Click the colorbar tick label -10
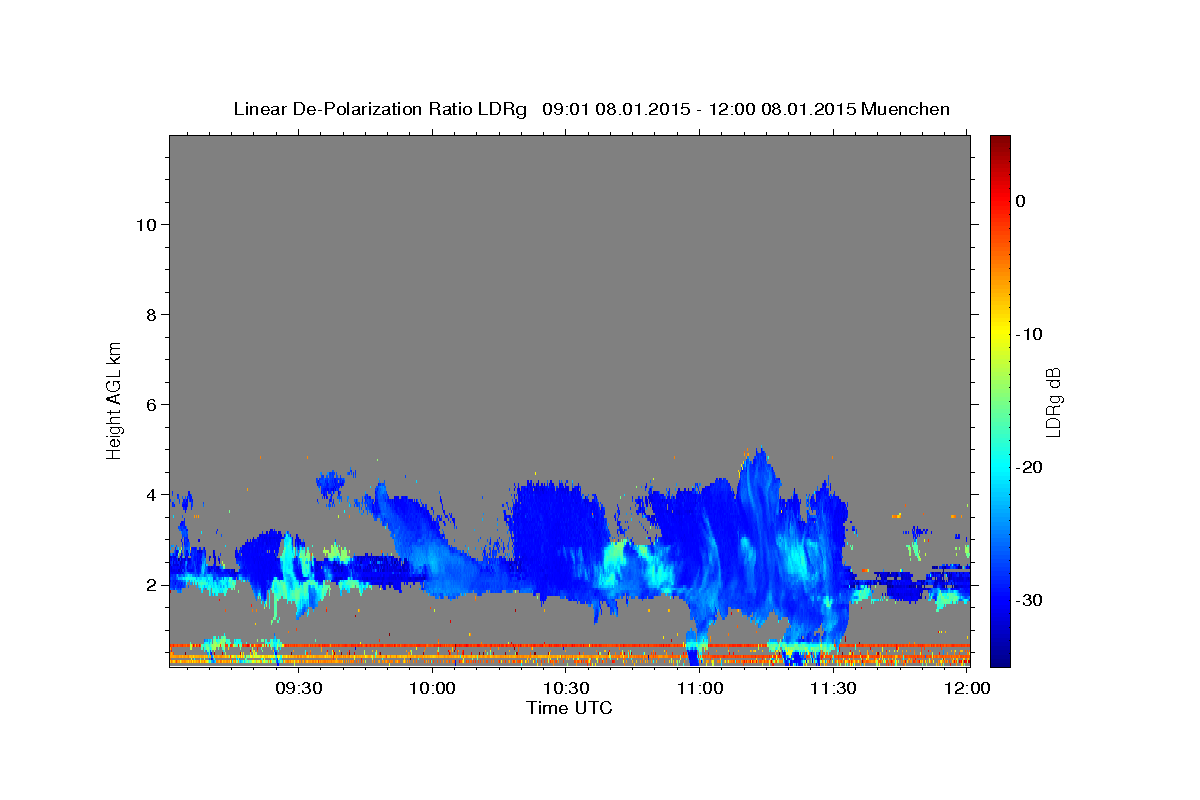 click(1029, 334)
